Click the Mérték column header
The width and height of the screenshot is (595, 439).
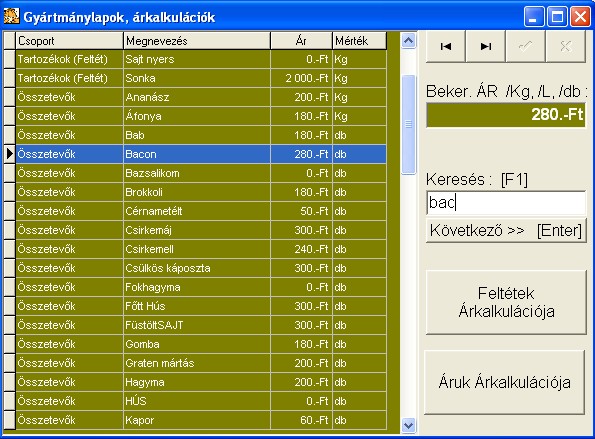[359, 41]
